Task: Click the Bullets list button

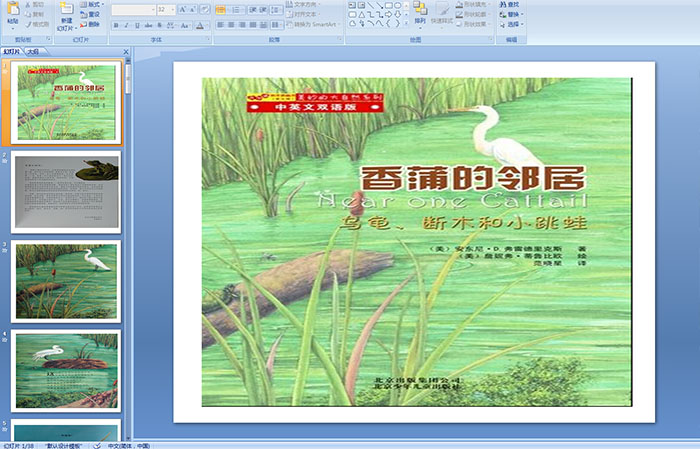Action: [x=222, y=9]
